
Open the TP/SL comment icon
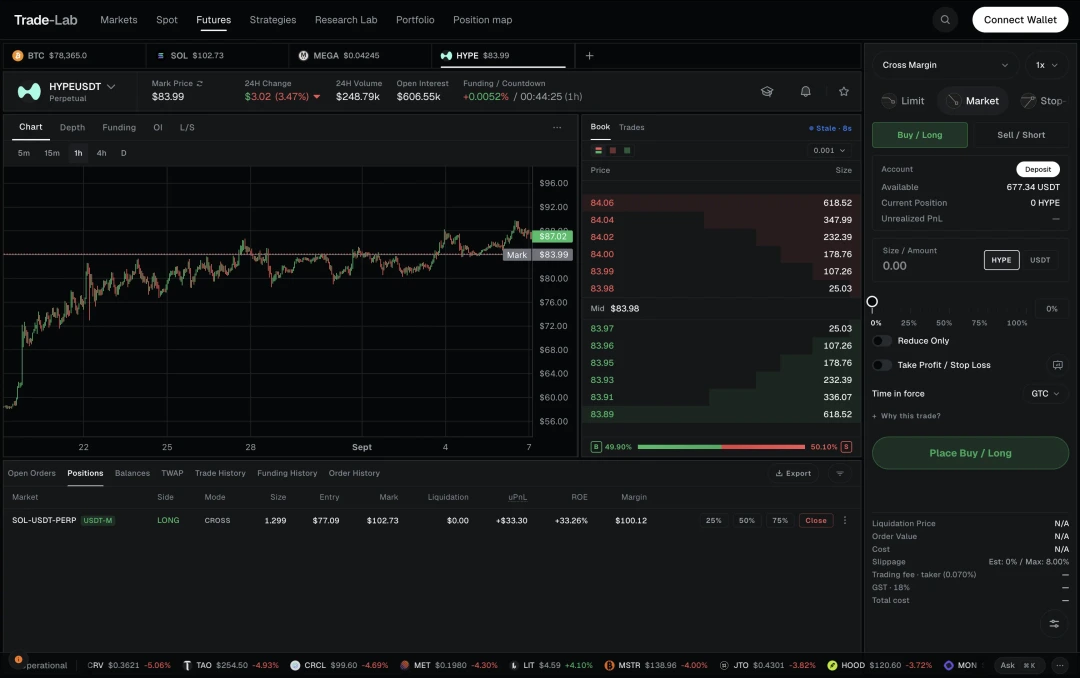pyautogui.click(x=1057, y=365)
